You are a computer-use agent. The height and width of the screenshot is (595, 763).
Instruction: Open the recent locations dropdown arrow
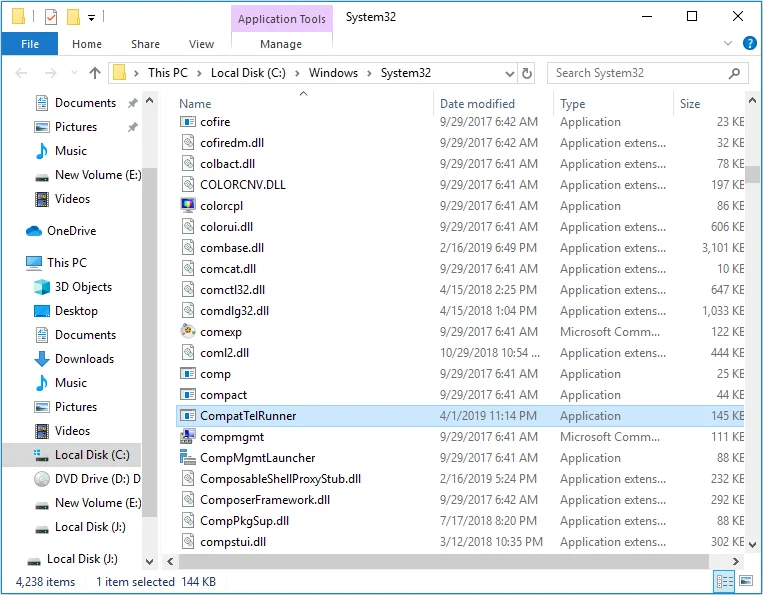(74, 73)
